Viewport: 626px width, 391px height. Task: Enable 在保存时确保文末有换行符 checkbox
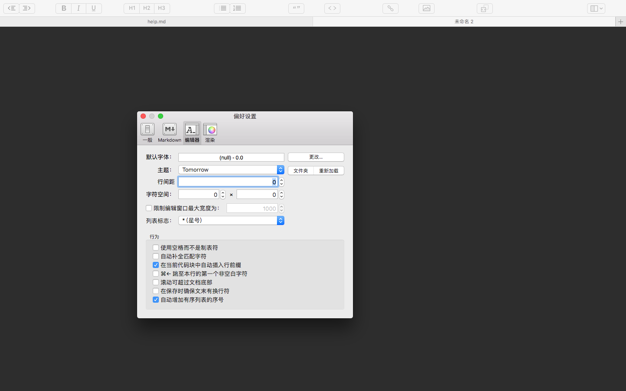(156, 291)
